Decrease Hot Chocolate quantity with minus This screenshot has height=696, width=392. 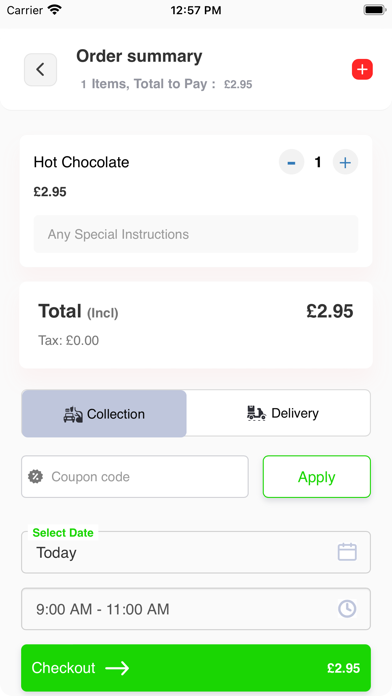point(291,162)
